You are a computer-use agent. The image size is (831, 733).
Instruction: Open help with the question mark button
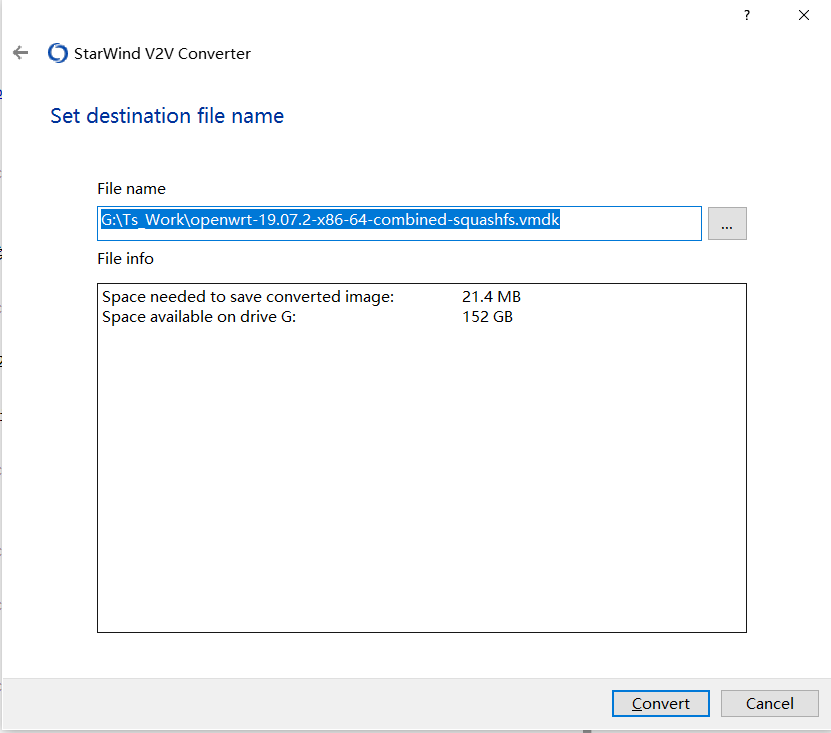pos(746,15)
